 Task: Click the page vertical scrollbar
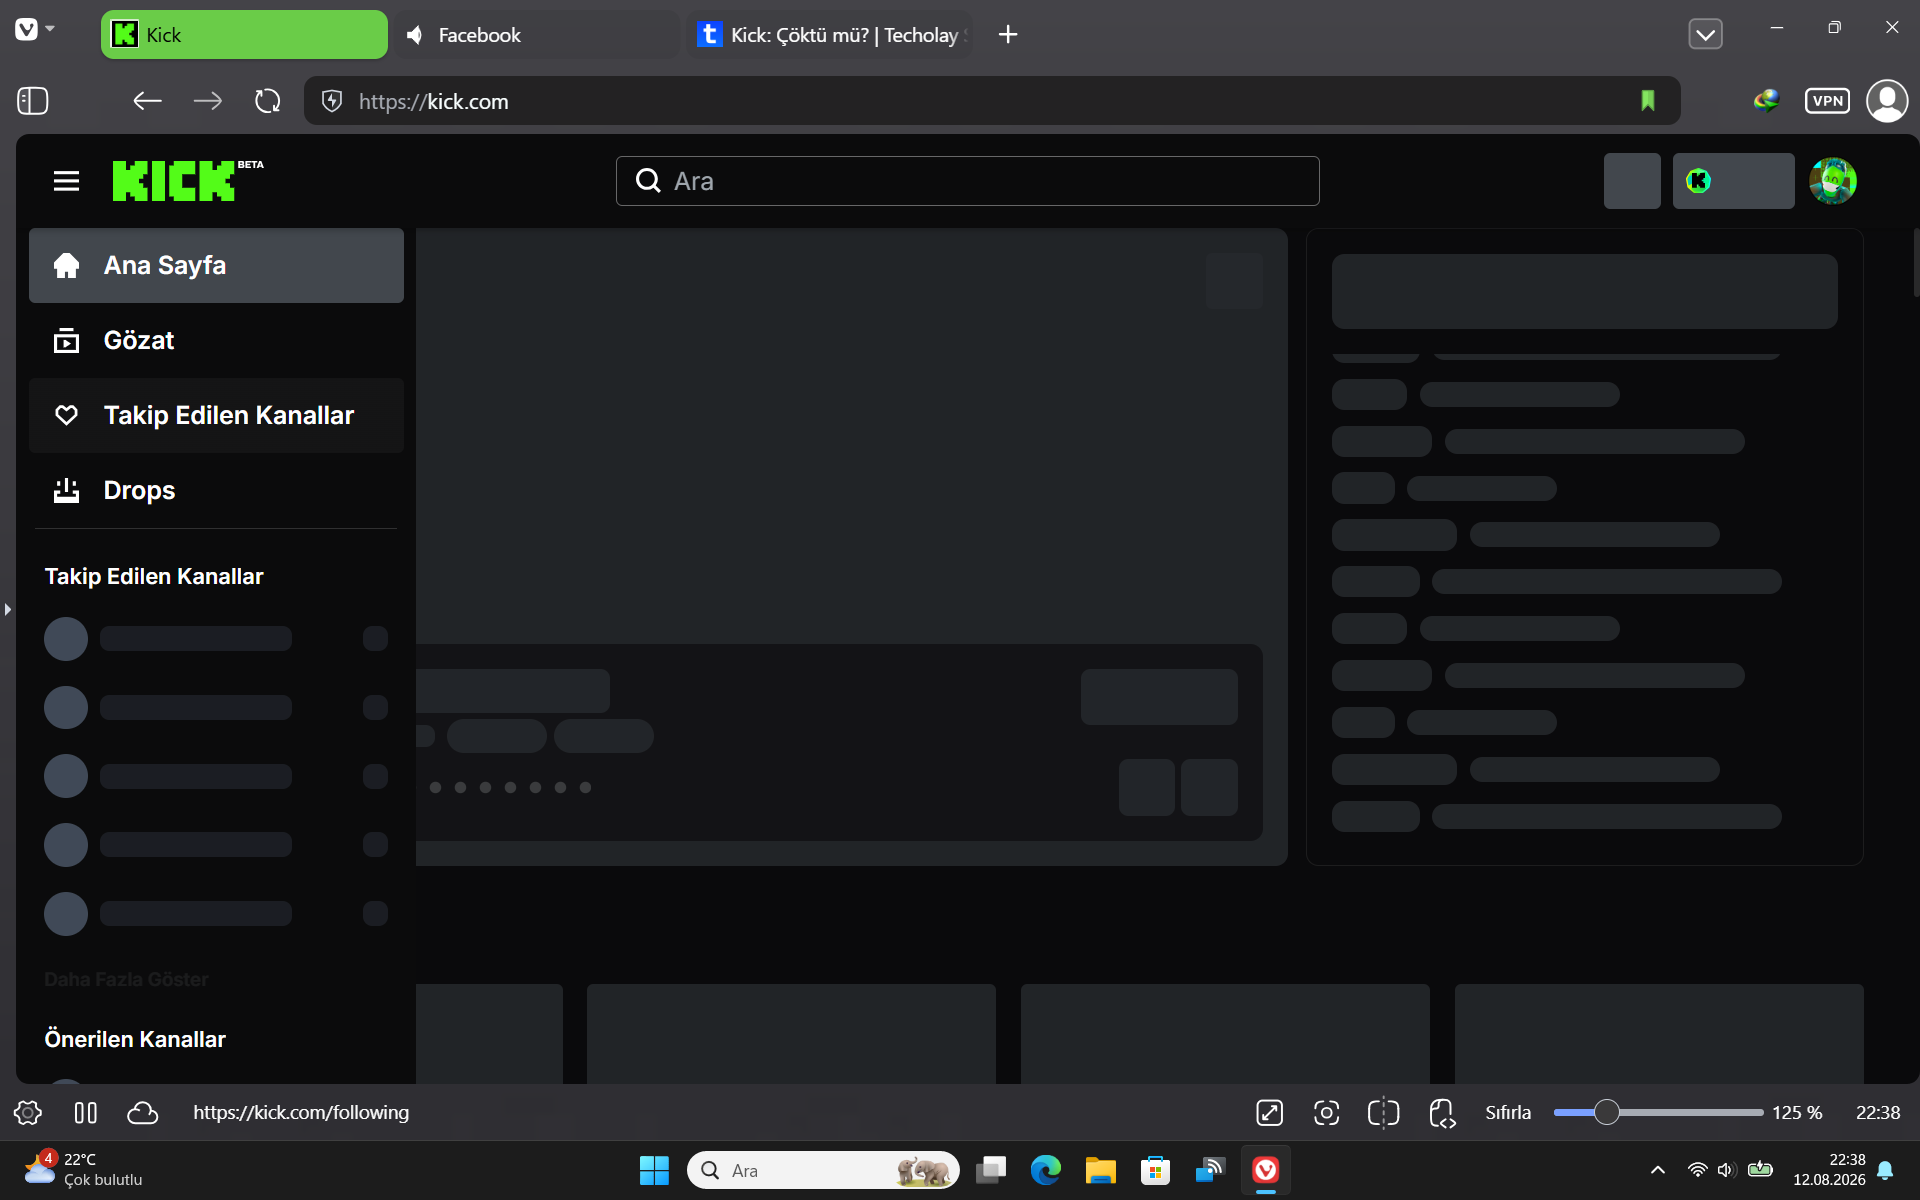coord(1916,262)
